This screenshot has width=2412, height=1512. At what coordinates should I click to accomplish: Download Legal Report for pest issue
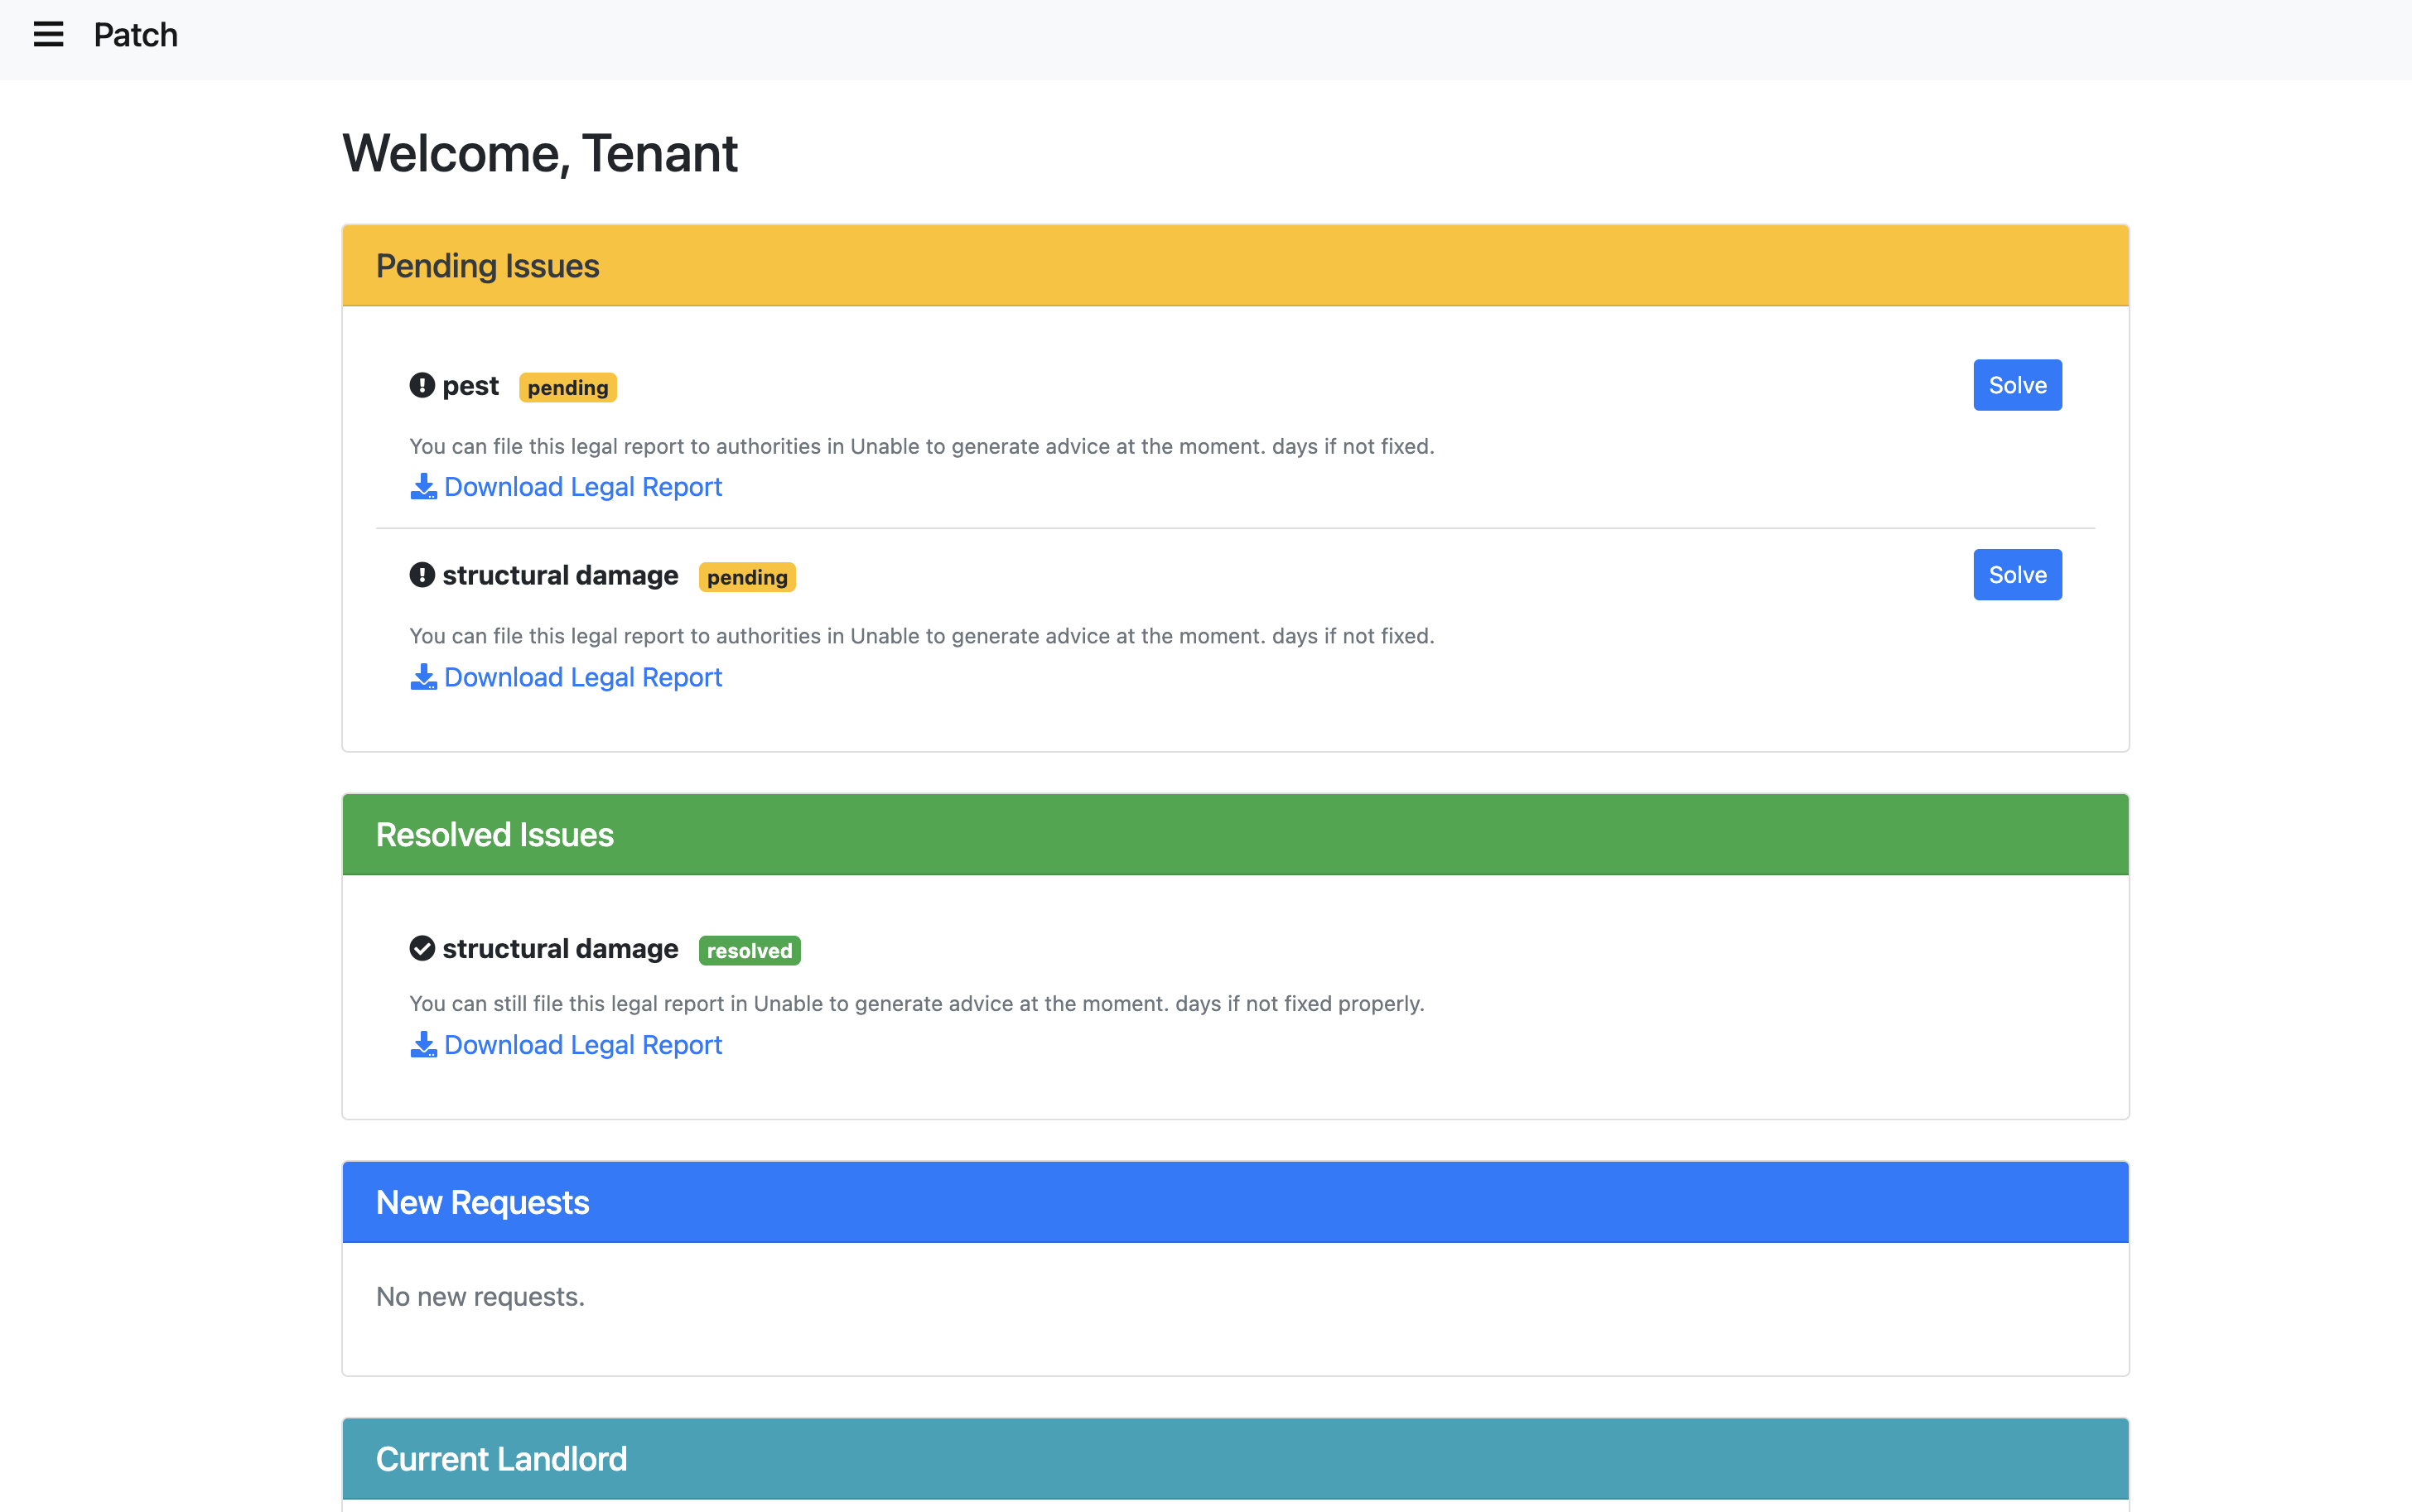coord(582,487)
